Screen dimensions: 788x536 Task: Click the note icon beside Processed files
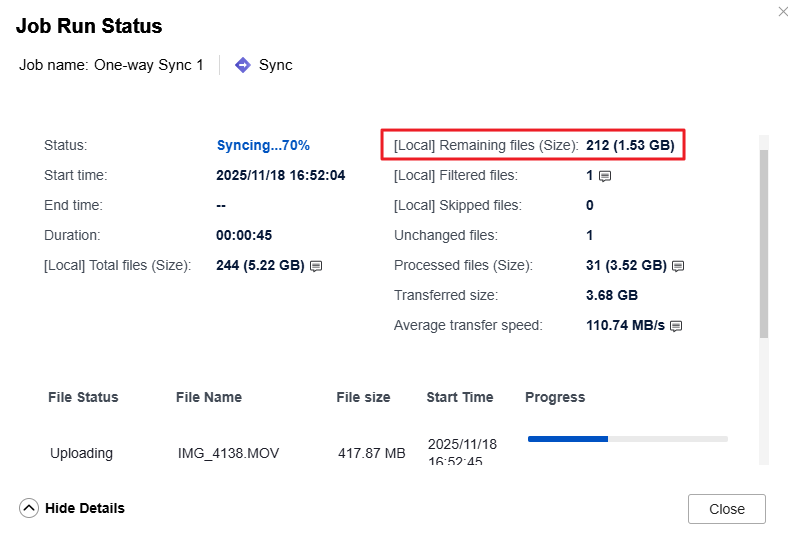point(677,266)
